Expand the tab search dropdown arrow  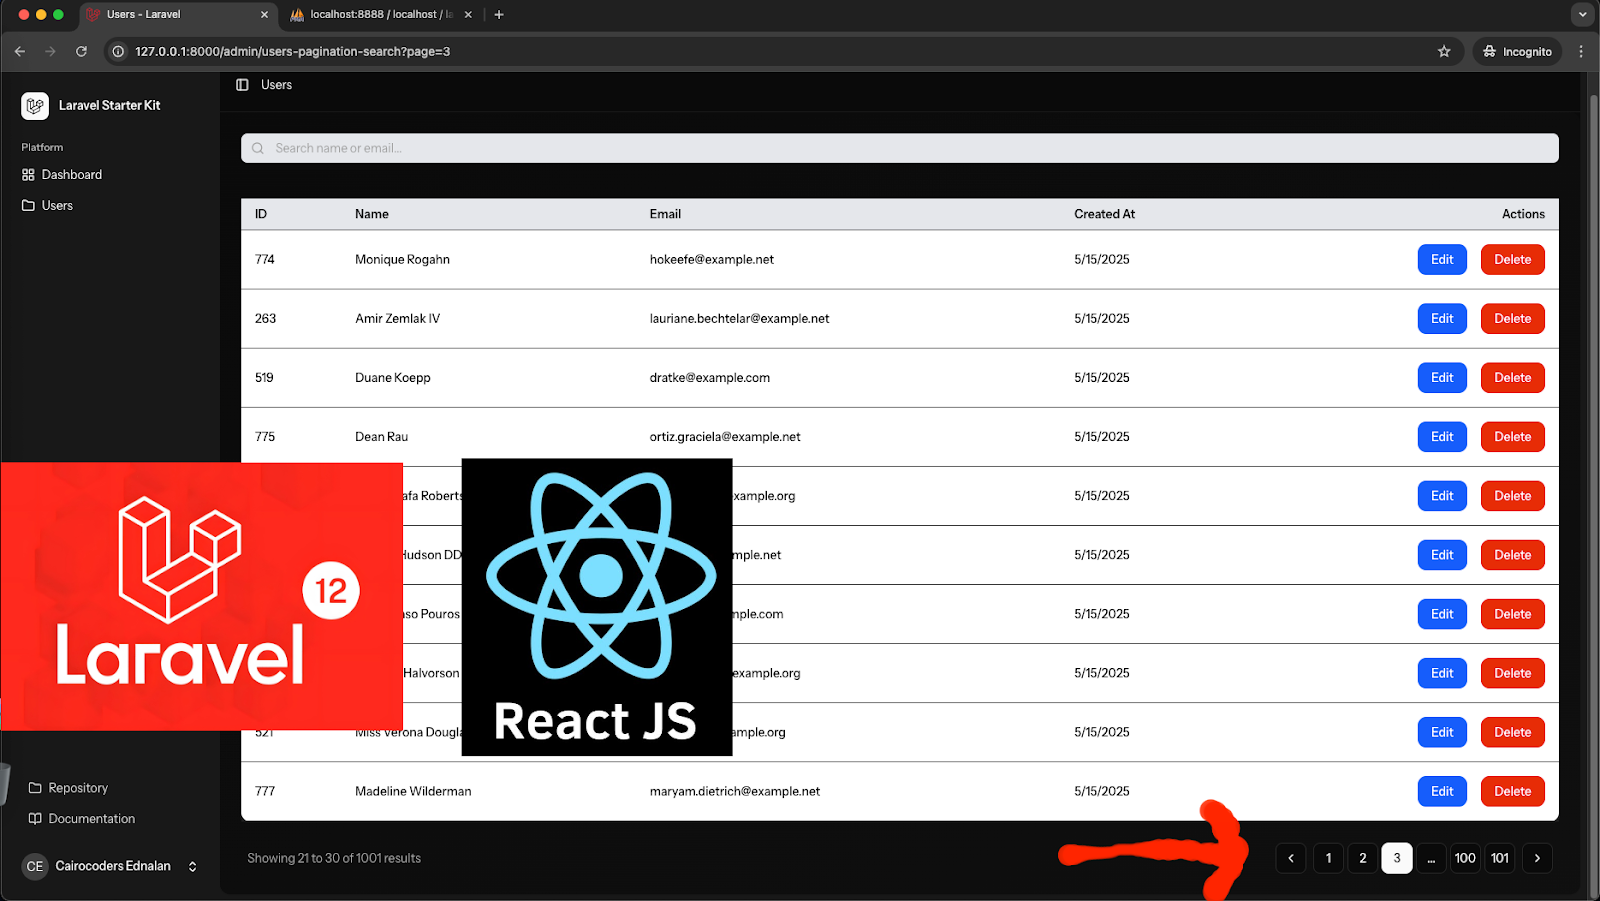pos(1582,15)
